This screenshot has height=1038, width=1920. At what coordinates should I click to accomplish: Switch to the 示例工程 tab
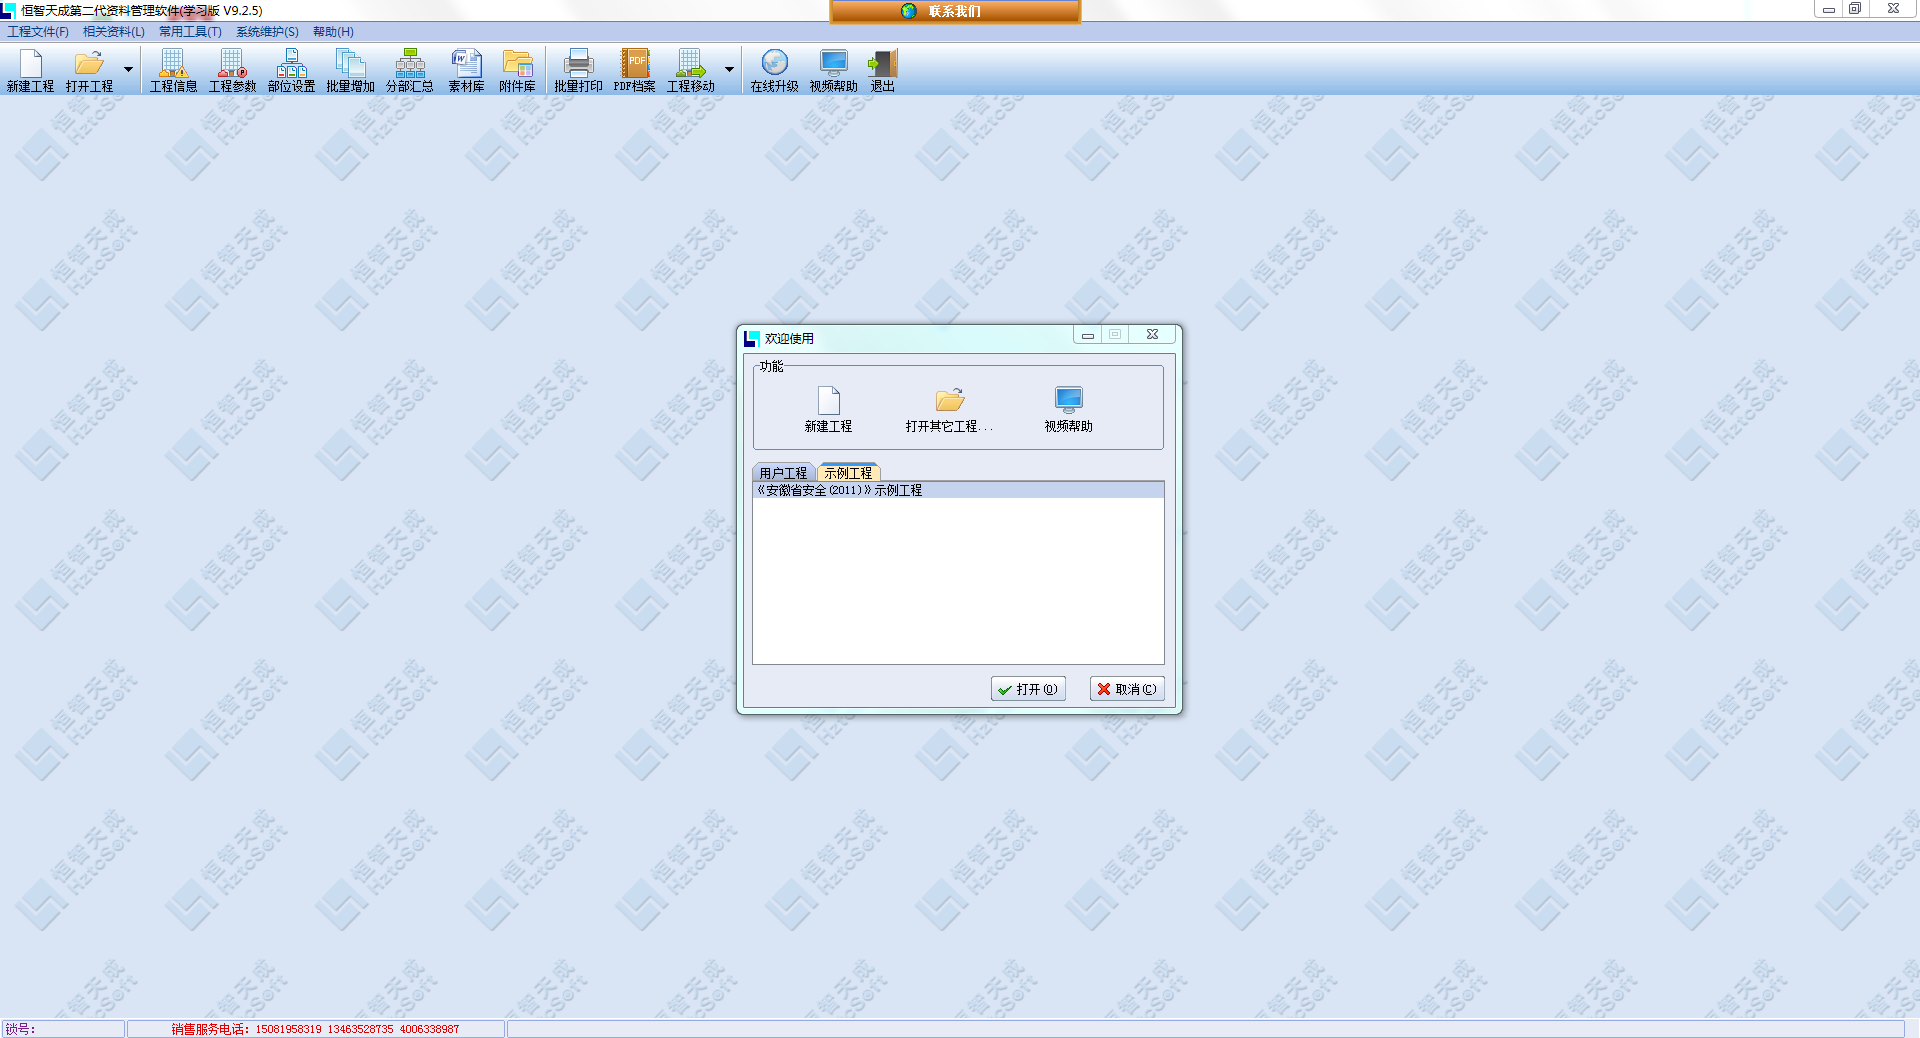848,473
